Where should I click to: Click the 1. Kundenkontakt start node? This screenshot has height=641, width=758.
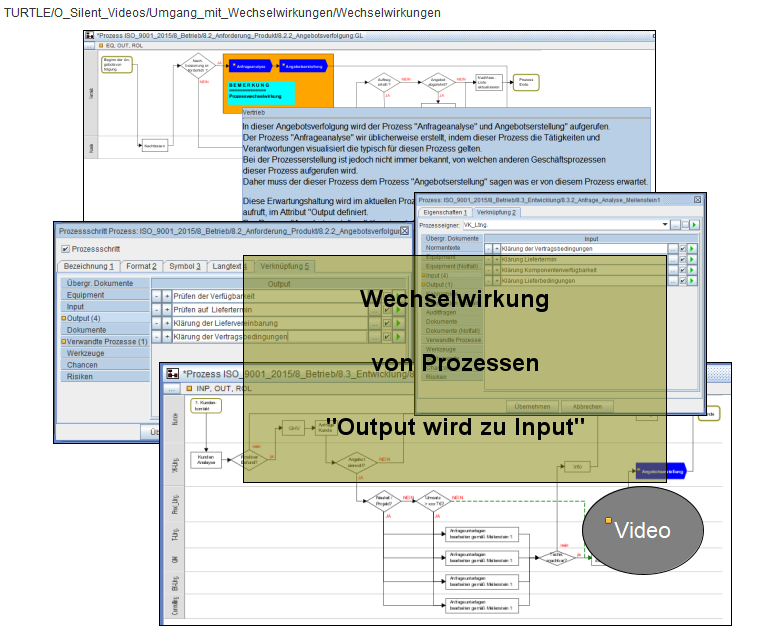click(x=205, y=406)
